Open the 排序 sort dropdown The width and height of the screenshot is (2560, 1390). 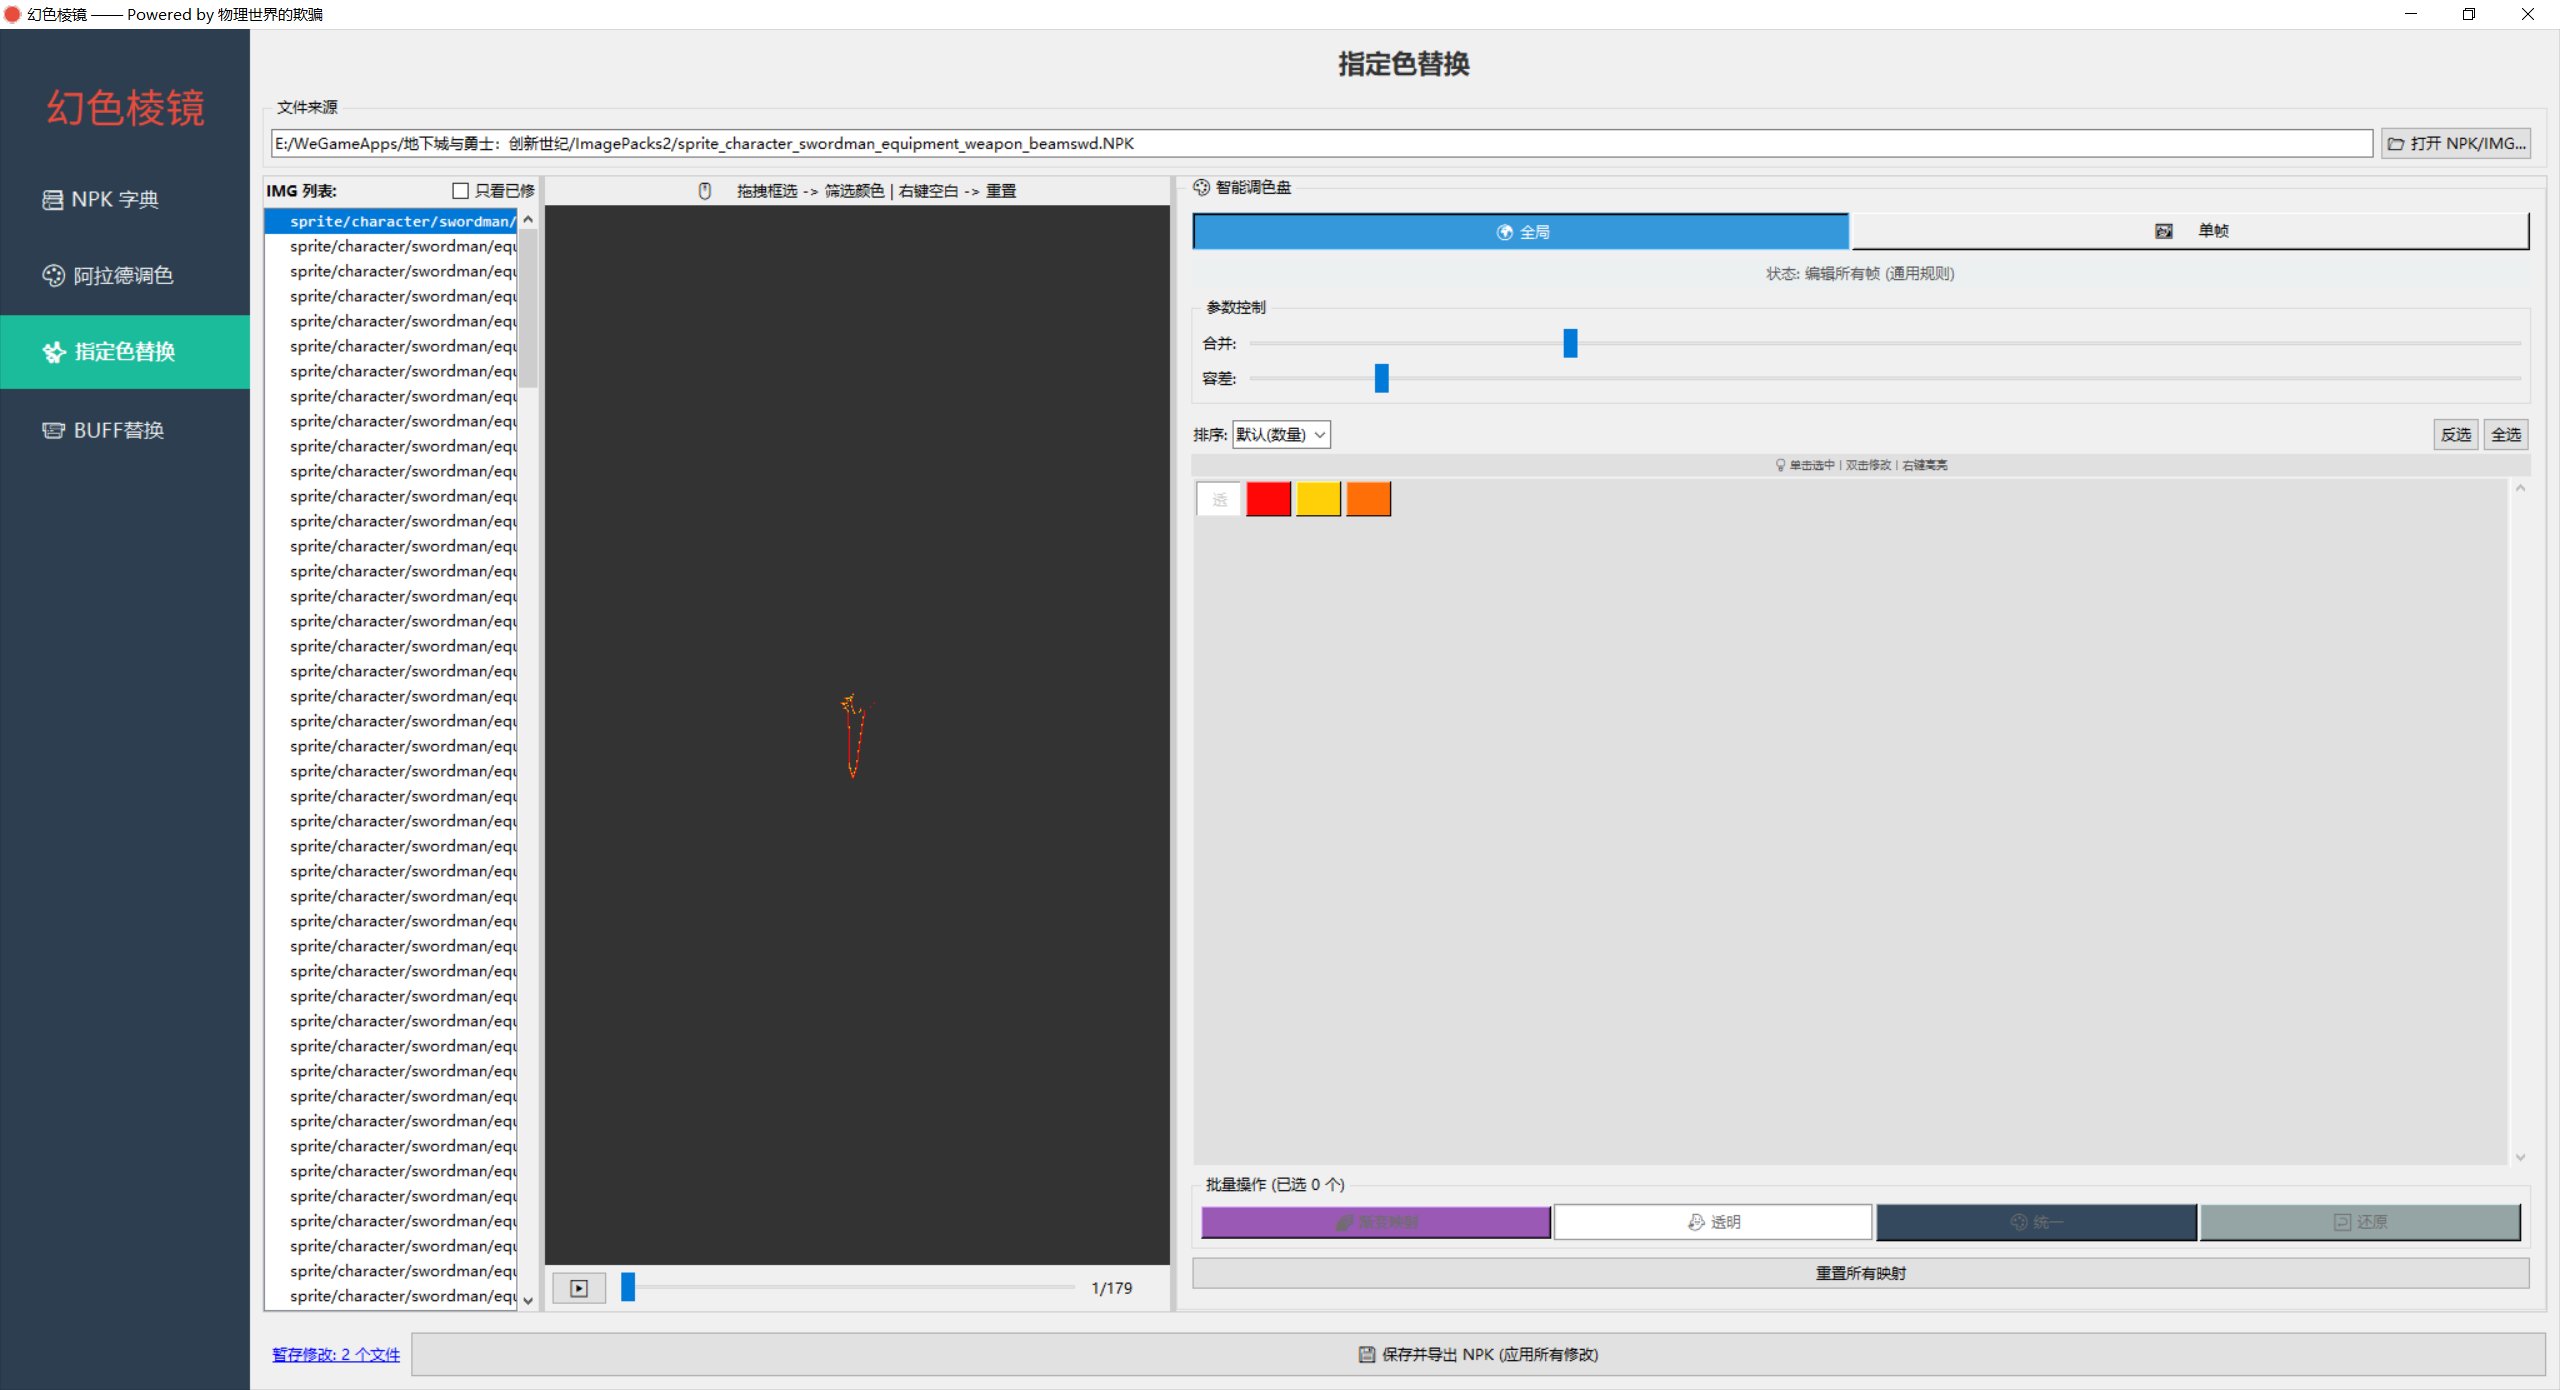click(x=1280, y=434)
